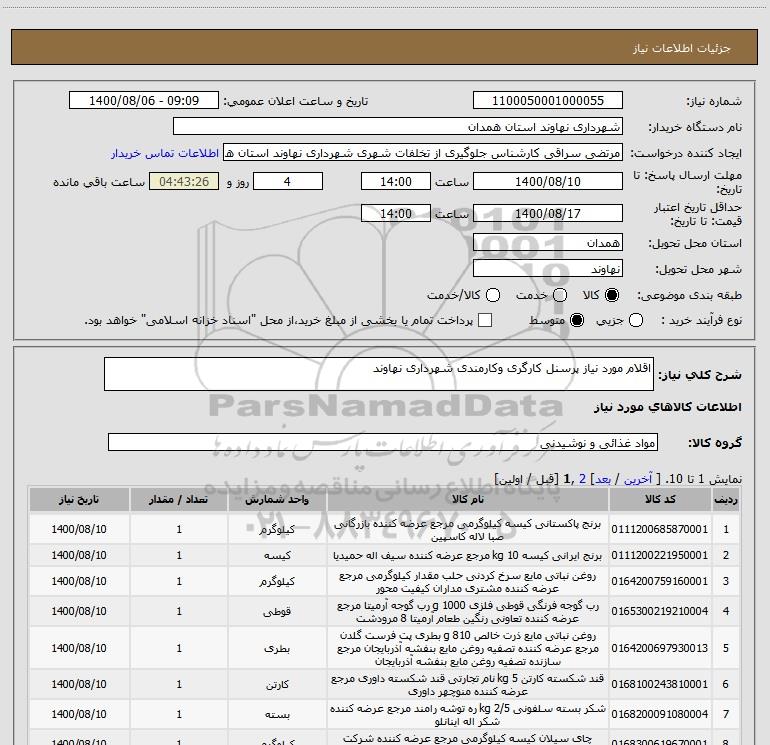Click the برنج پاکستانی item name in row 1
This screenshot has width=770, height=745.
[x=468, y=530]
